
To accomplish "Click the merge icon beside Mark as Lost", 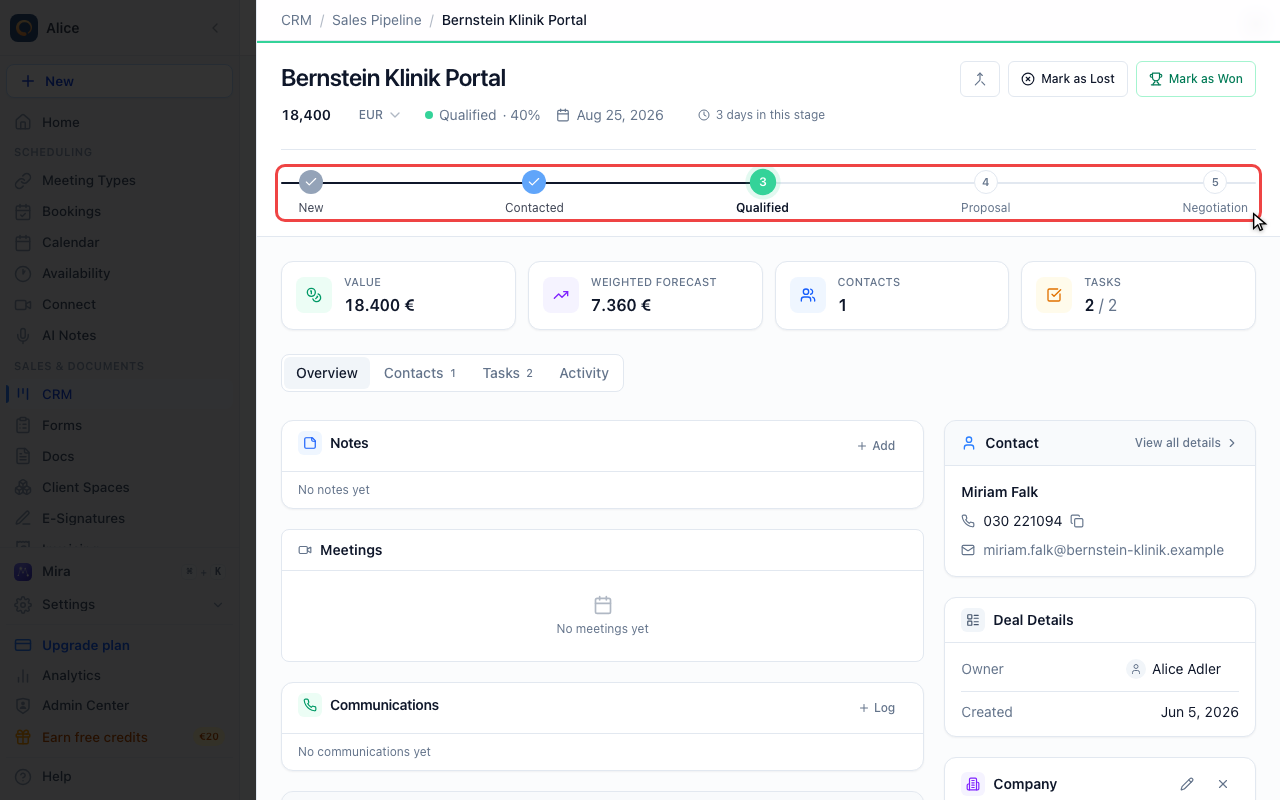I will click(980, 79).
